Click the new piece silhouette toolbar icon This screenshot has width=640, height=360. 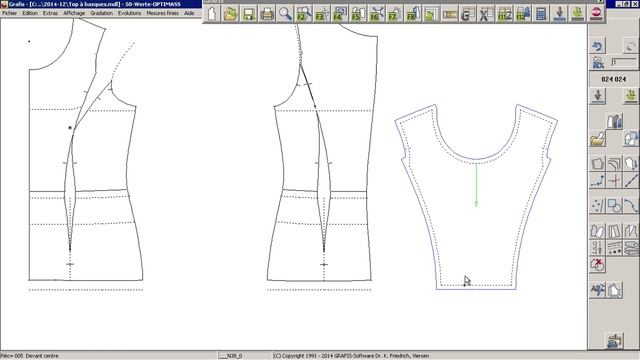click(x=212, y=14)
